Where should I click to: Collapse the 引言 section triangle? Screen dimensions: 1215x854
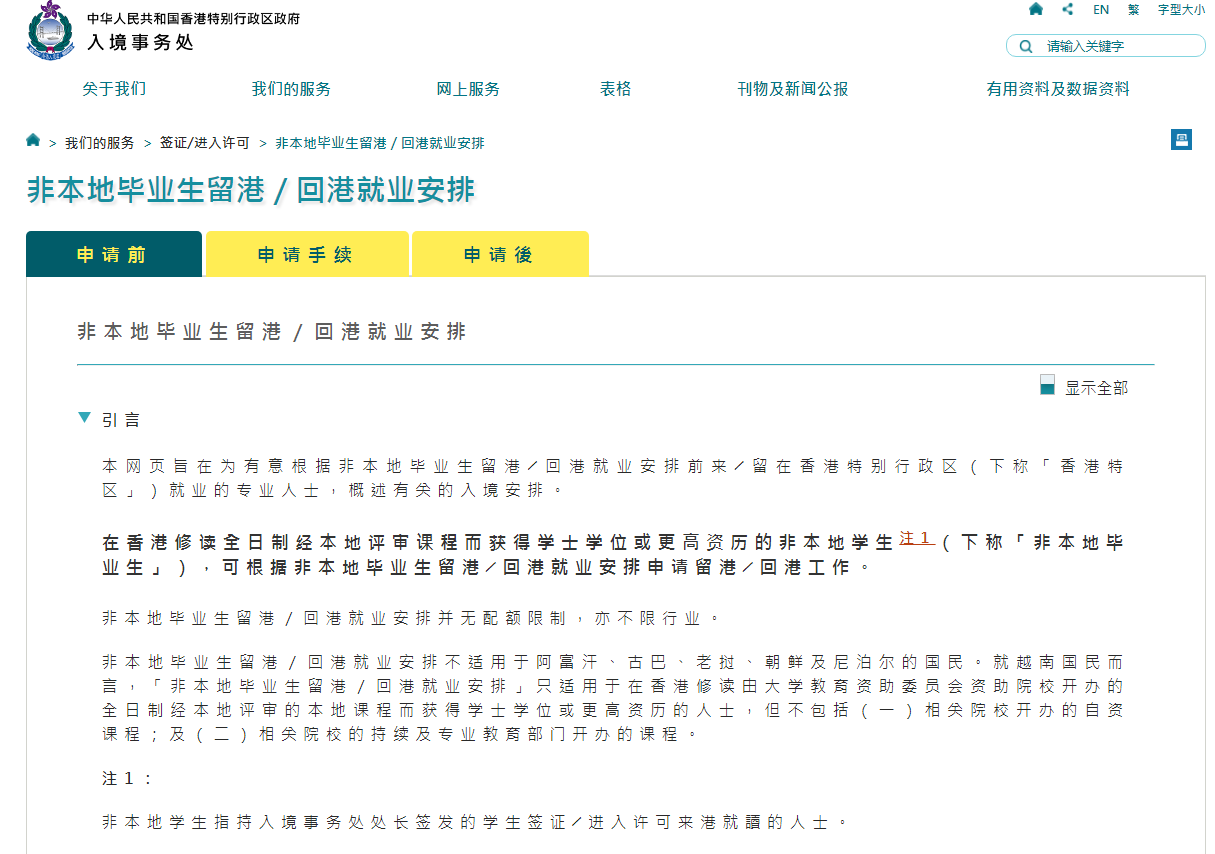pos(84,418)
